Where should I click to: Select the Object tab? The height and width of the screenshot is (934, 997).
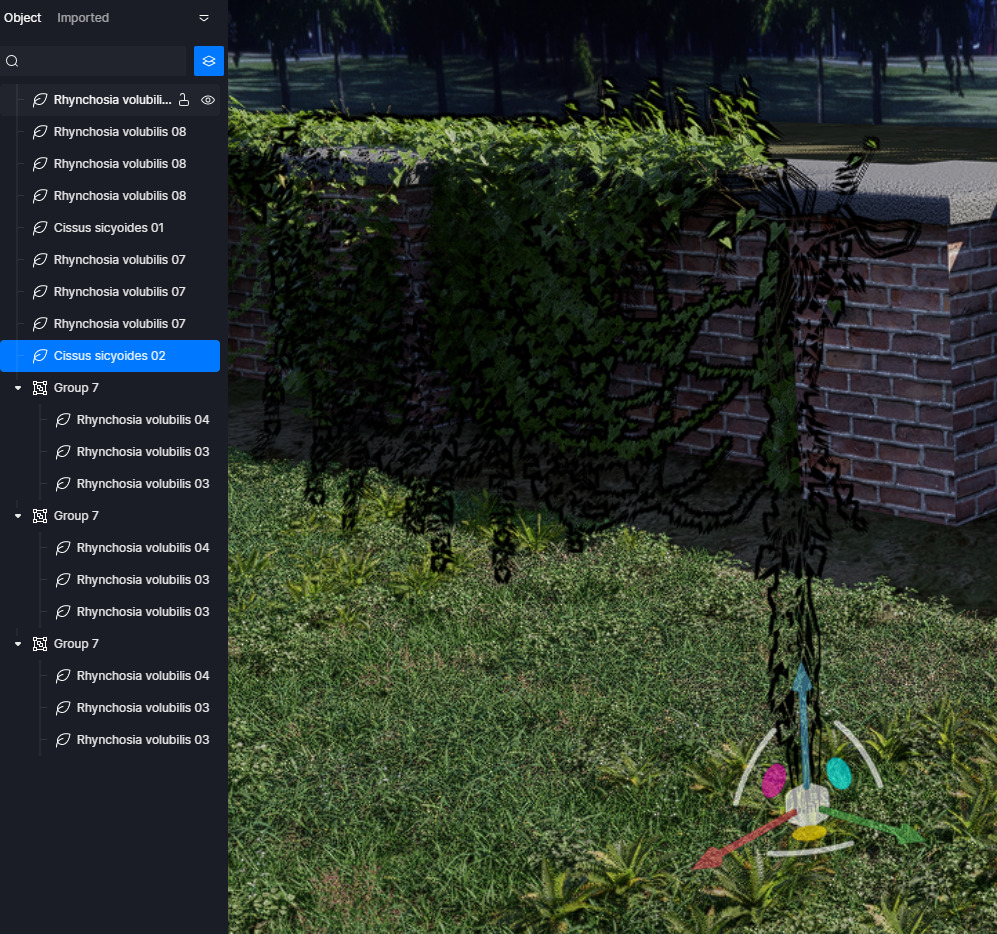(22, 18)
